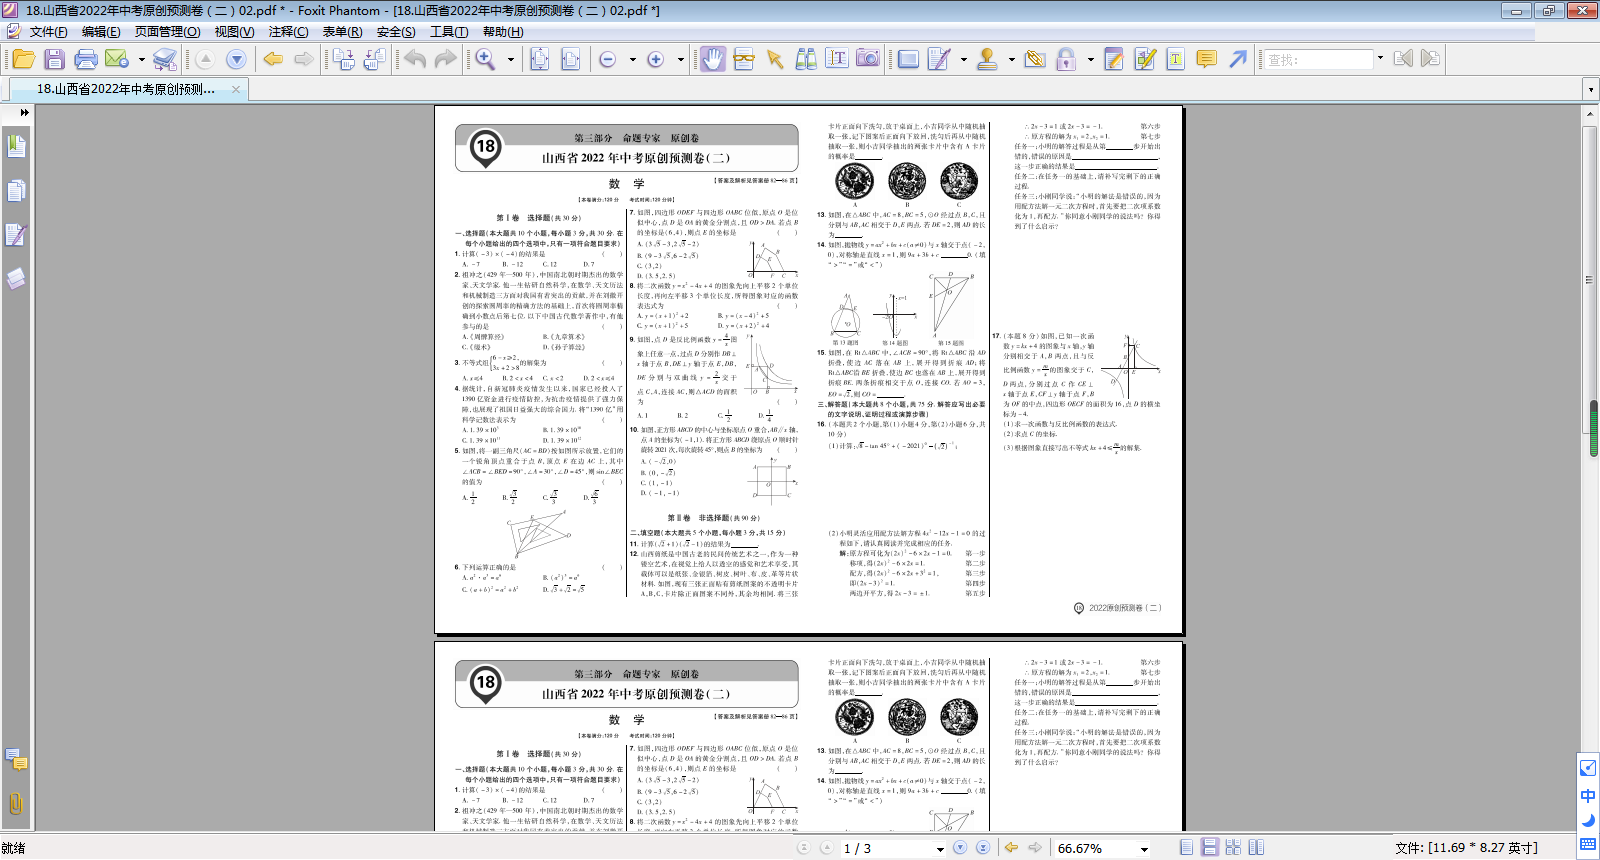
Task: Open the 帮助(H) menu
Action: pyautogui.click(x=503, y=32)
